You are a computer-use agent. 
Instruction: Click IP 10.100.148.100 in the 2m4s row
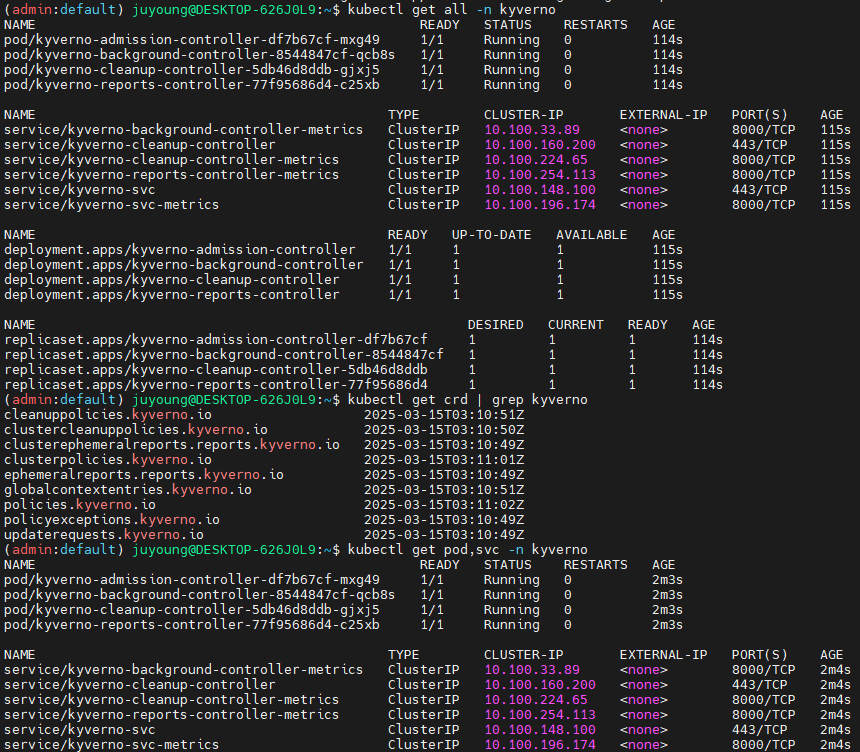[540, 729]
